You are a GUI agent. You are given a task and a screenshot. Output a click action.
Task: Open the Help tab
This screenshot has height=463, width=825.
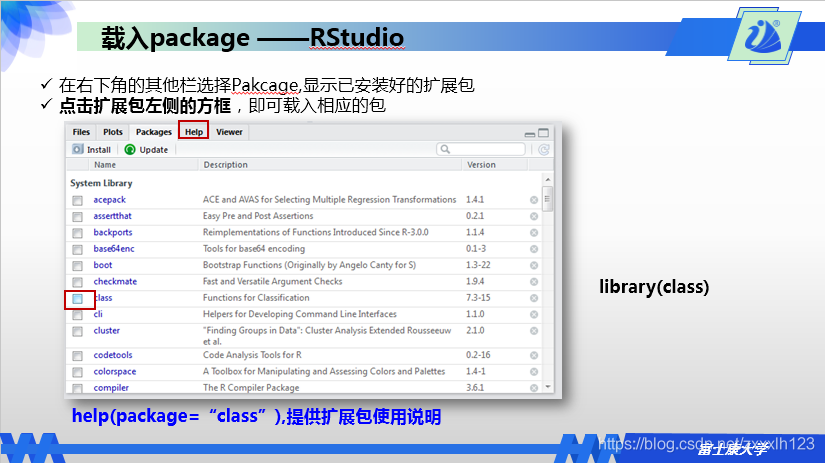click(194, 132)
